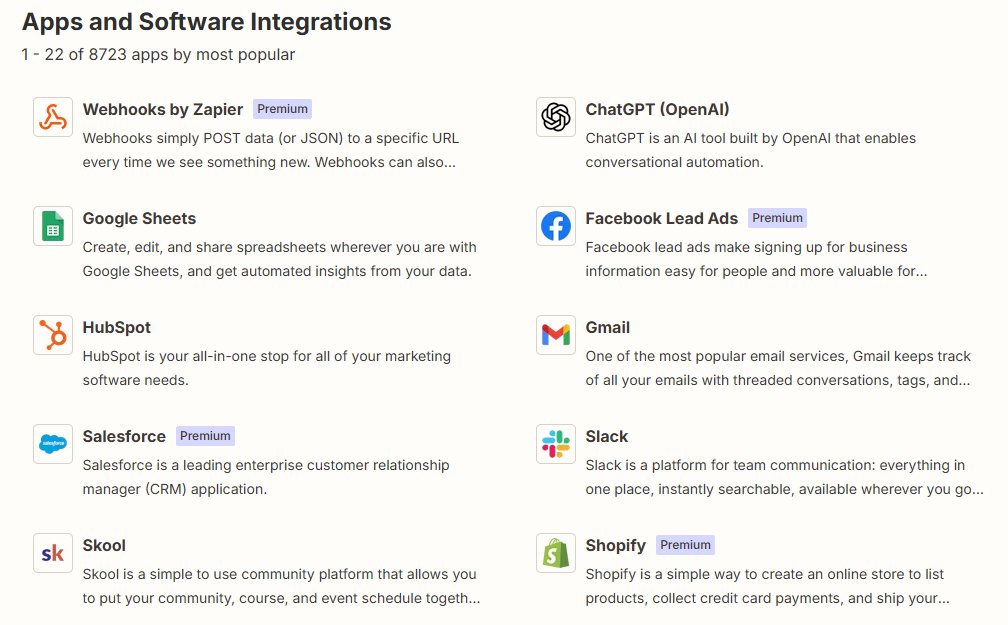Click the Slack logo icon

555,444
